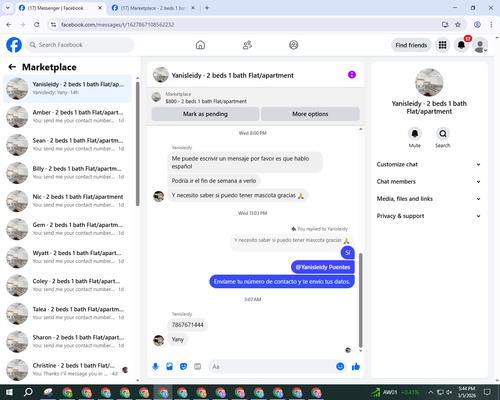The height and width of the screenshot is (400, 500).
Task: Click the browser address bar
Action: (x=247, y=25)
